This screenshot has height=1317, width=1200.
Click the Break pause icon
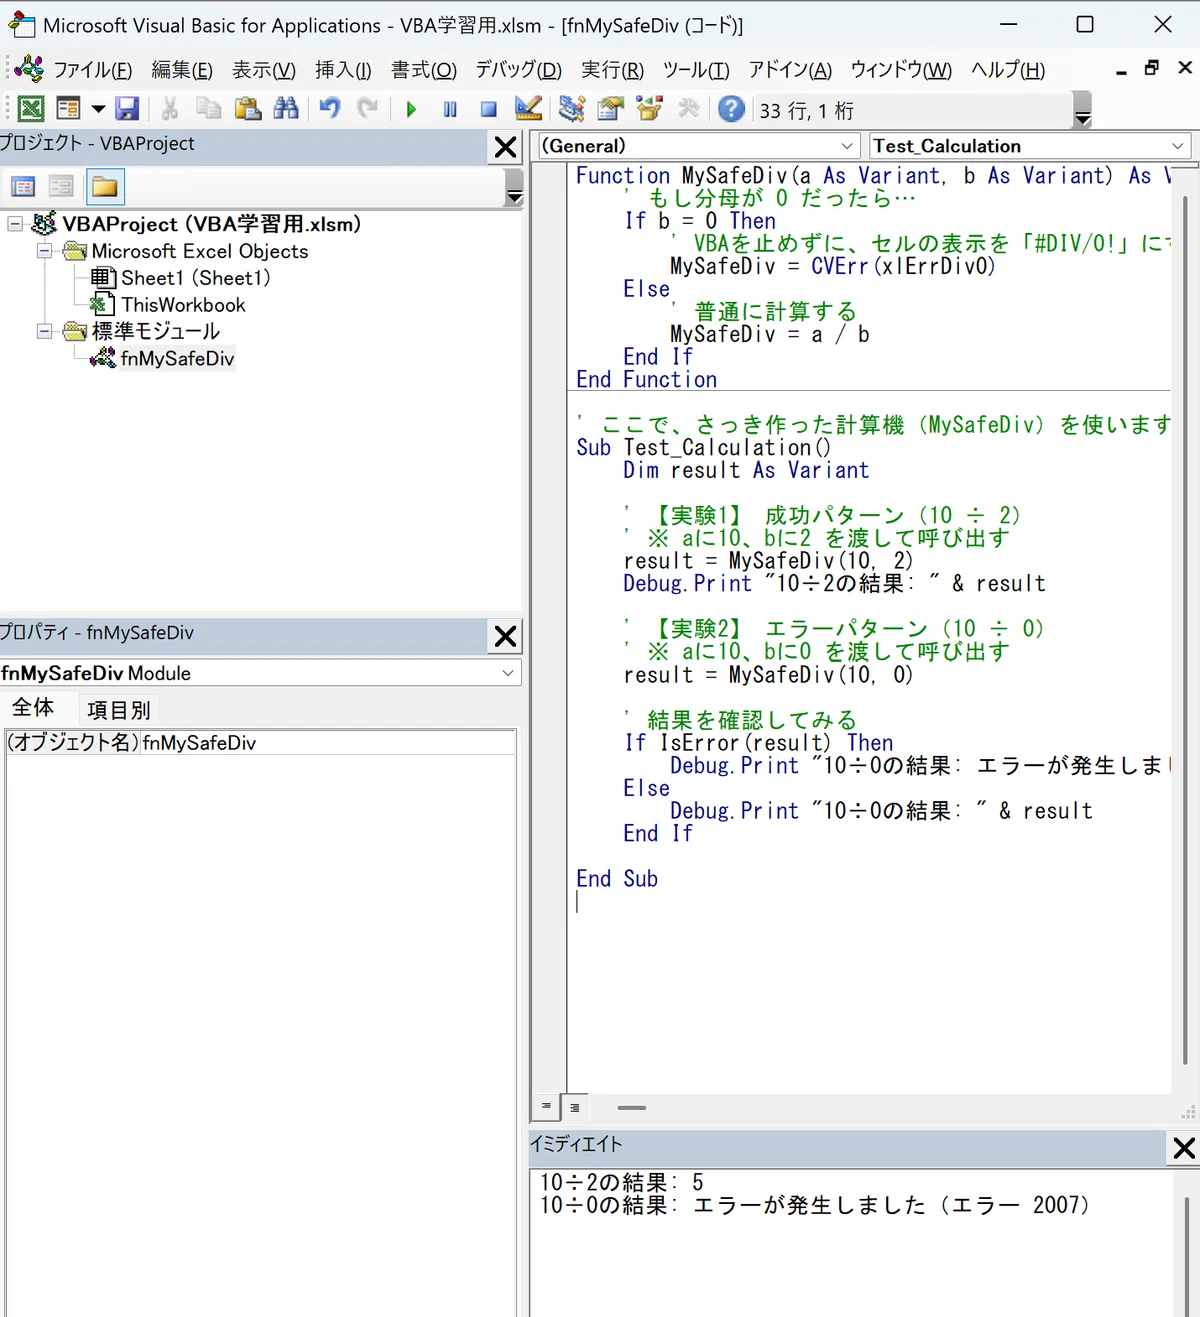coord(450,109)
